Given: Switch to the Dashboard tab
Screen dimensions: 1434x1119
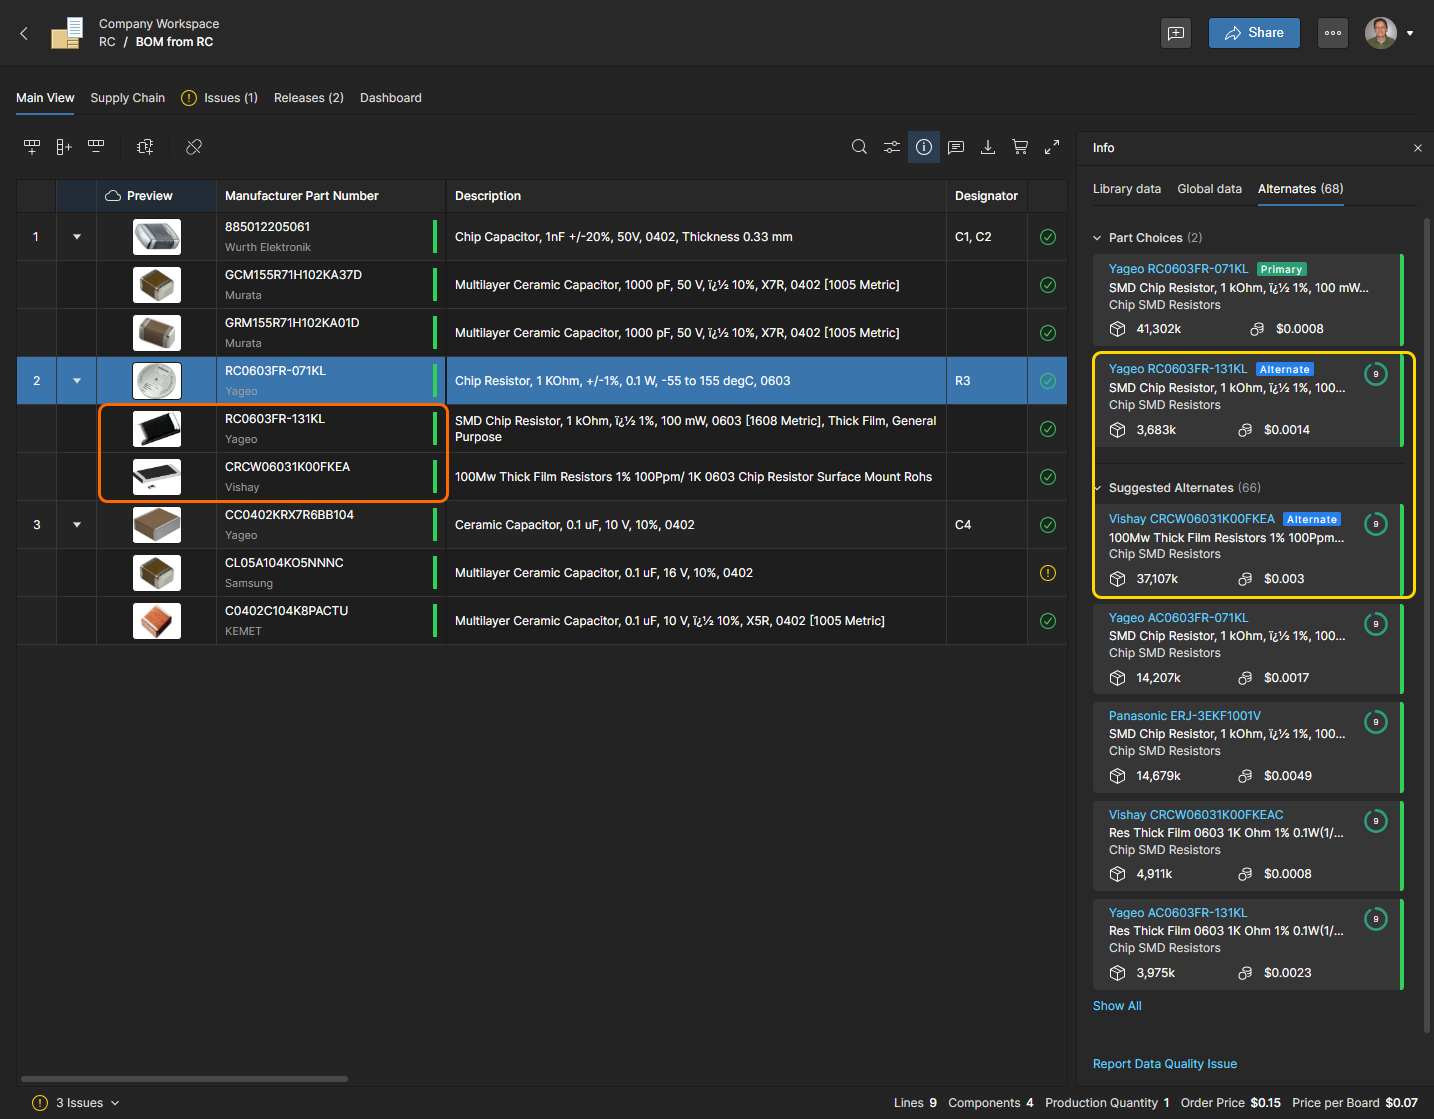Looking at the screenshot, I should (391, 98).
